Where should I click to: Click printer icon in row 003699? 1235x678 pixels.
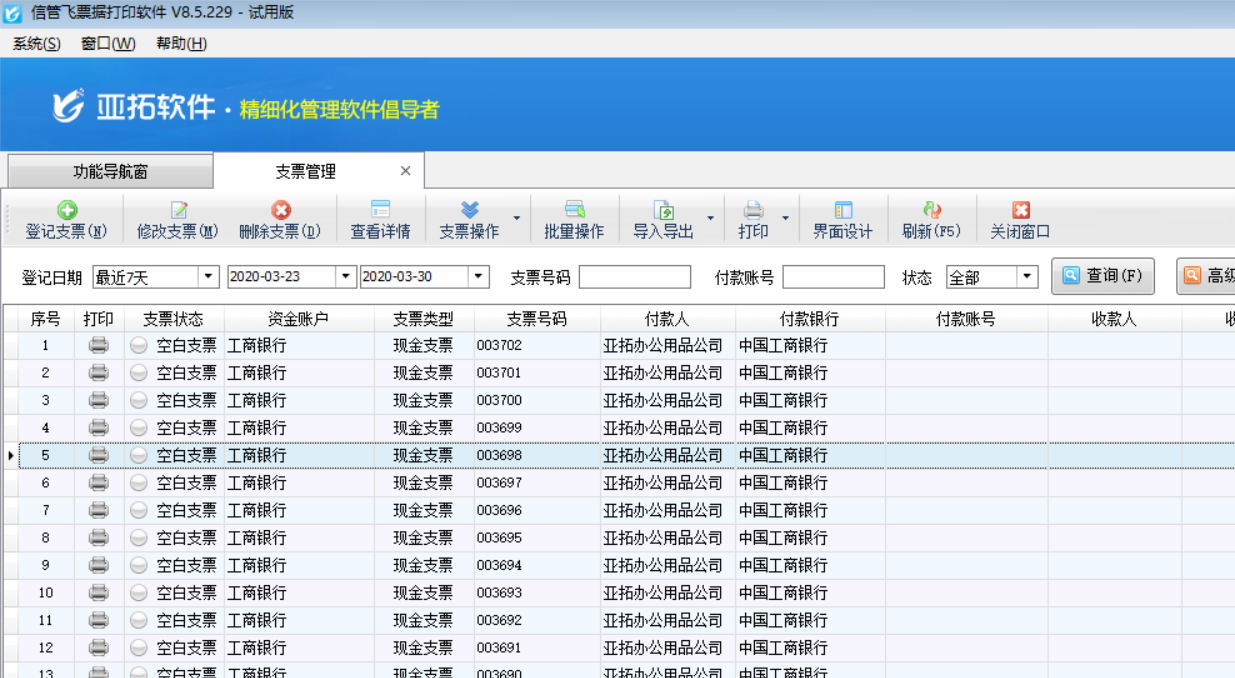[99, 427]
